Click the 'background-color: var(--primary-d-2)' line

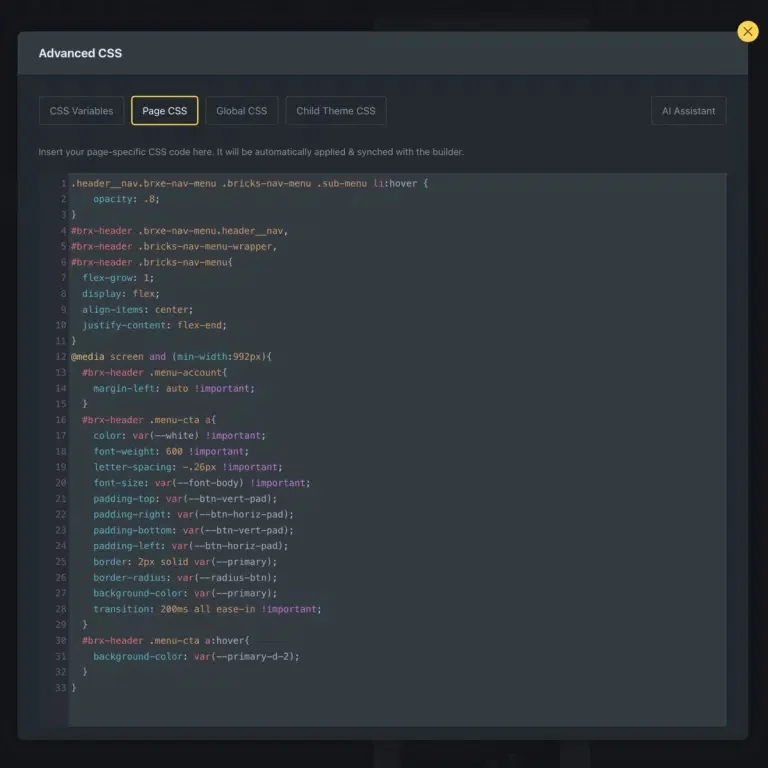pyautogui.click(x=196, y=656)
